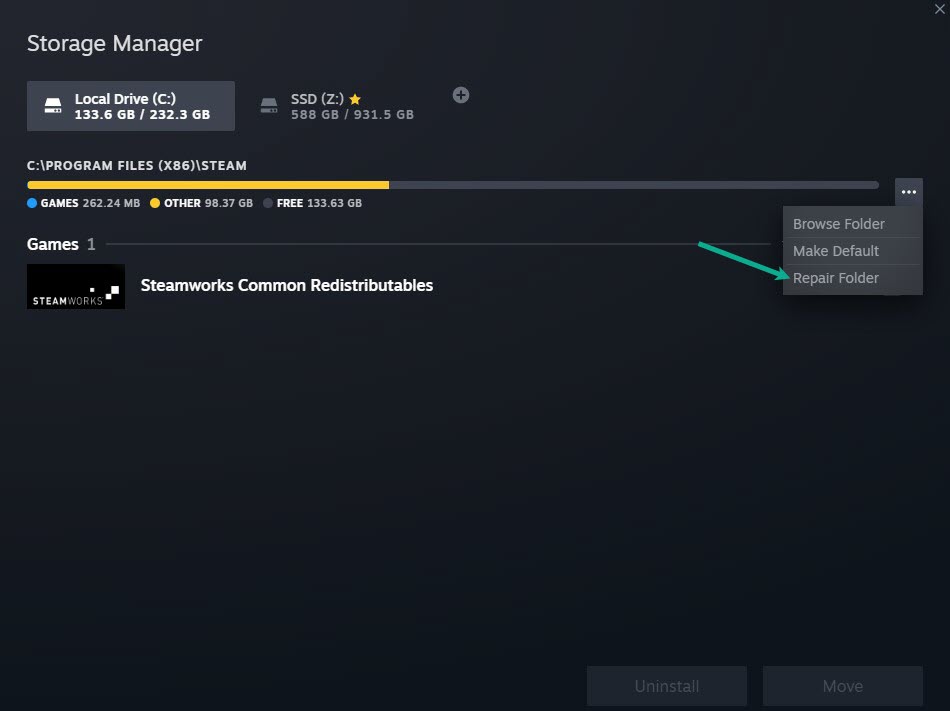Click the GAMES 262.24 MB label

pyautogui.click(x=90, y=203)
